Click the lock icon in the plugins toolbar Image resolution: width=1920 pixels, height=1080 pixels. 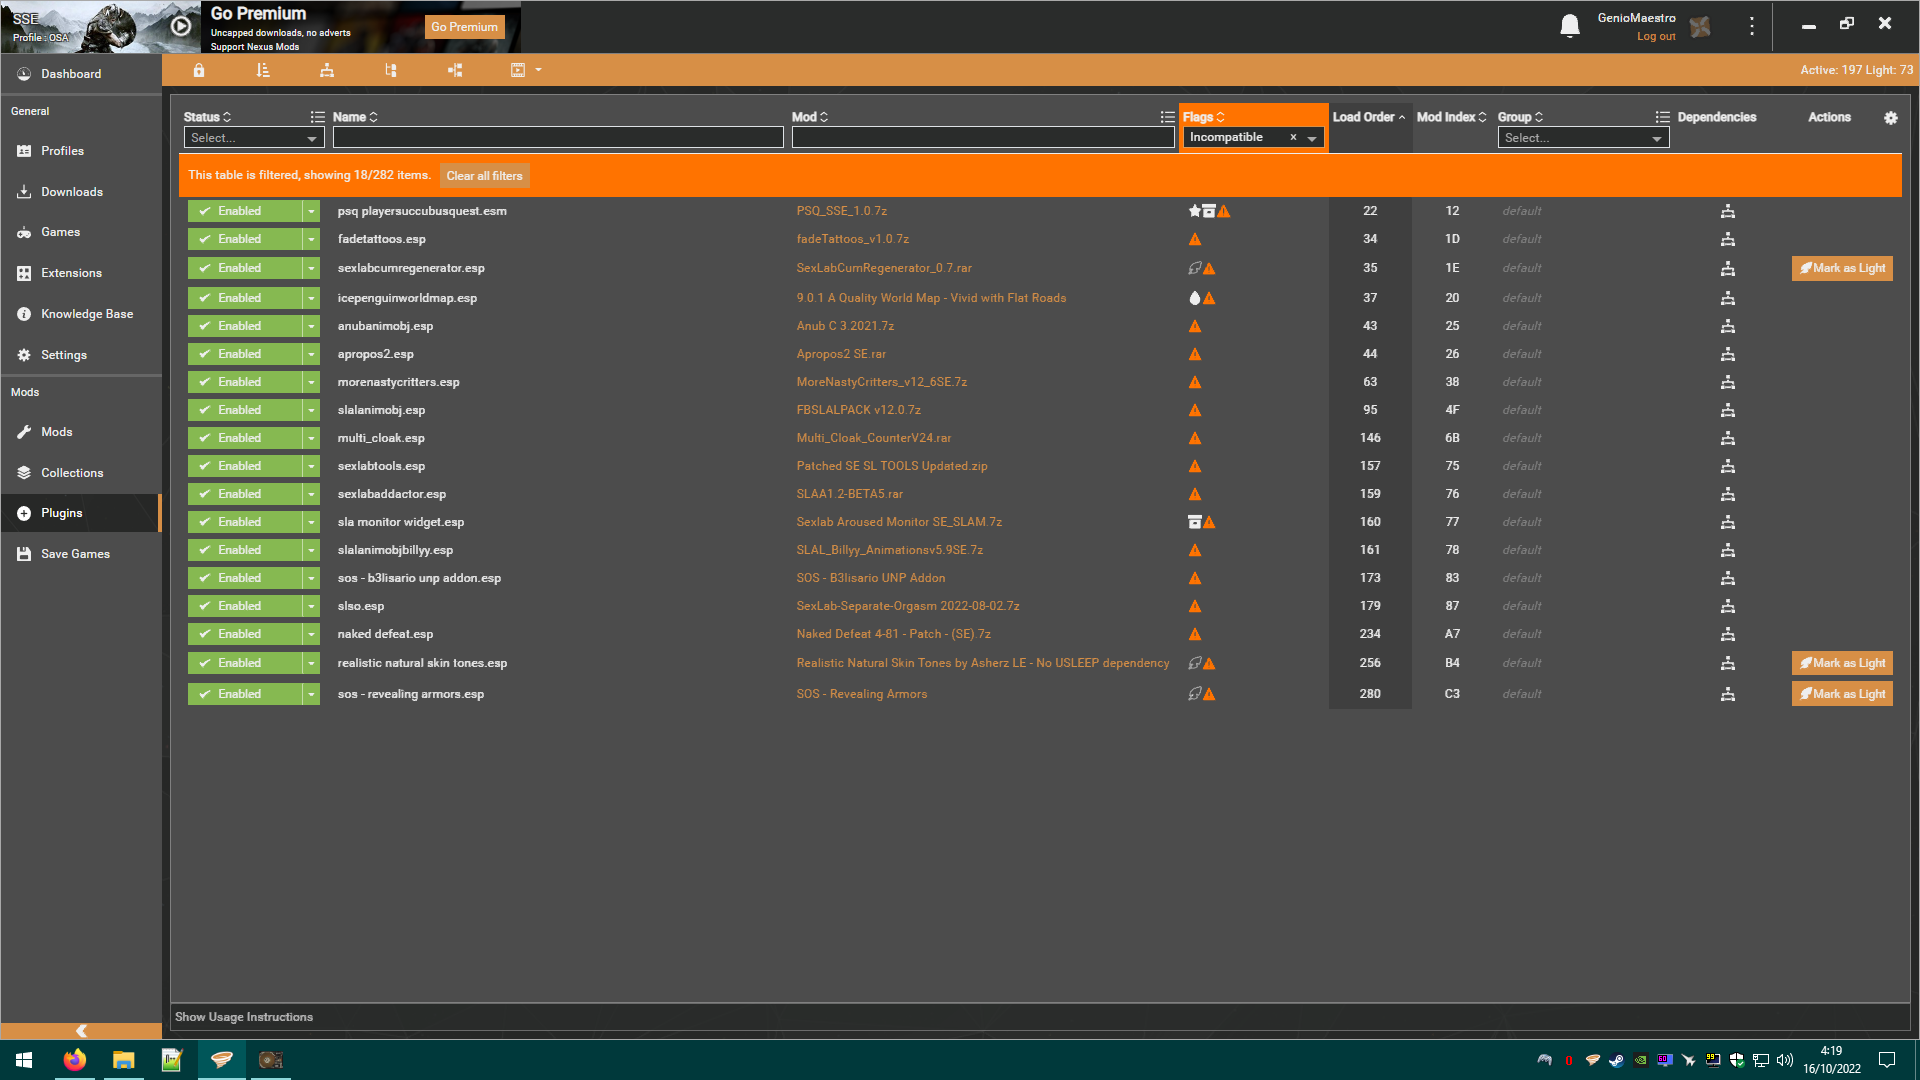coord(199,70)
